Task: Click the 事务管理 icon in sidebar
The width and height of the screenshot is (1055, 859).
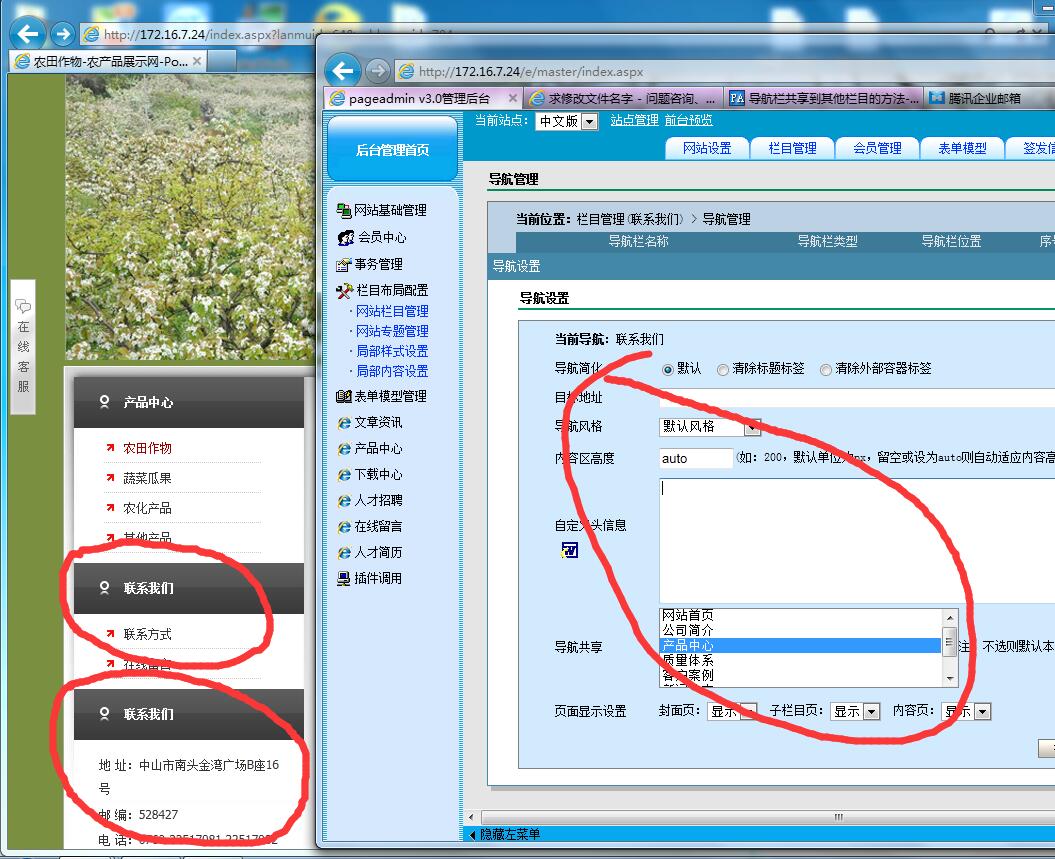Action: click(x=344, y=265)
